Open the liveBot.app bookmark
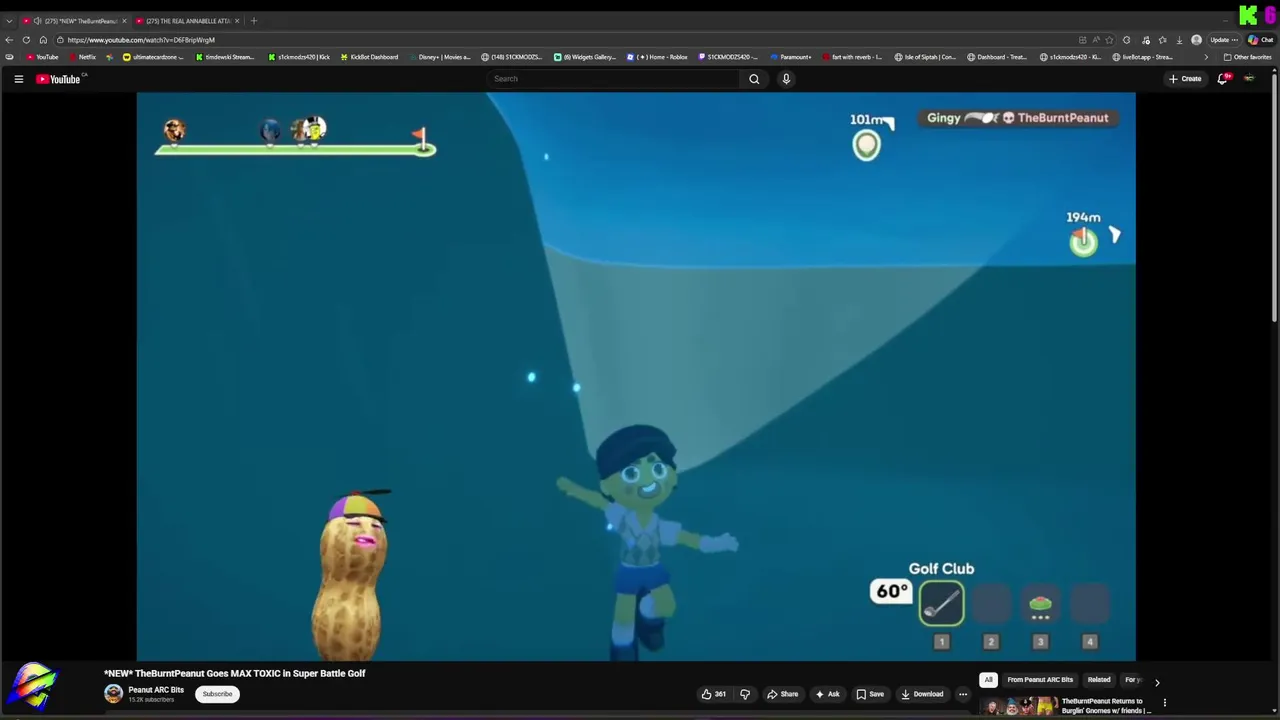Viewport: 1280px width, 720px height. pos(1143,57)
